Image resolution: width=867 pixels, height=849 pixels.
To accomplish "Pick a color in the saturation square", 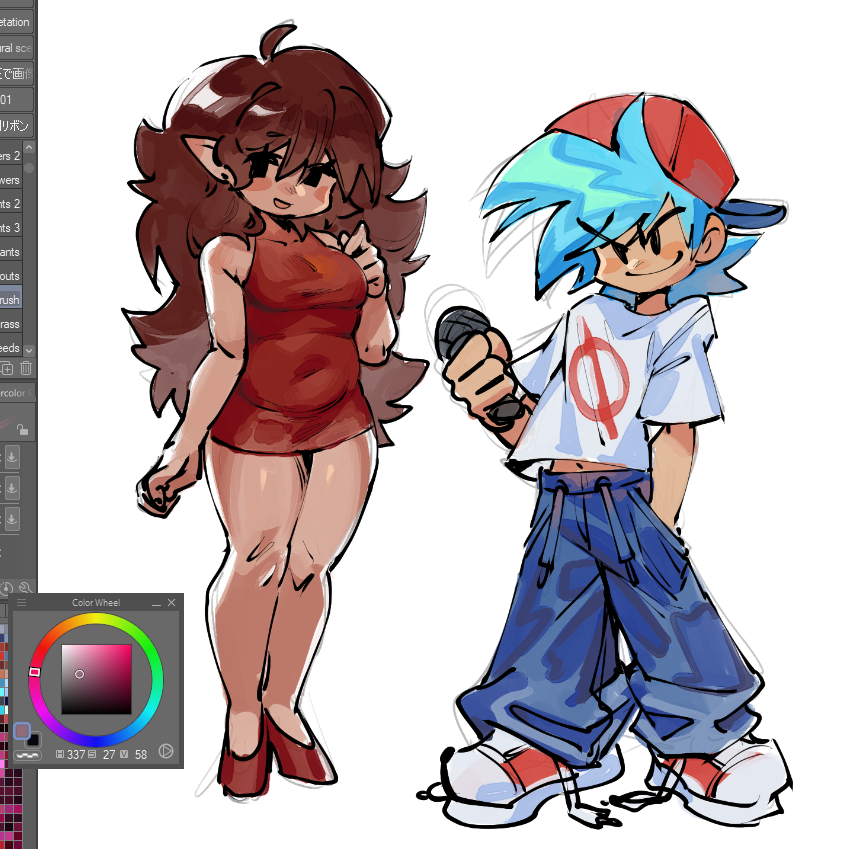I will [x=96, y=679].
